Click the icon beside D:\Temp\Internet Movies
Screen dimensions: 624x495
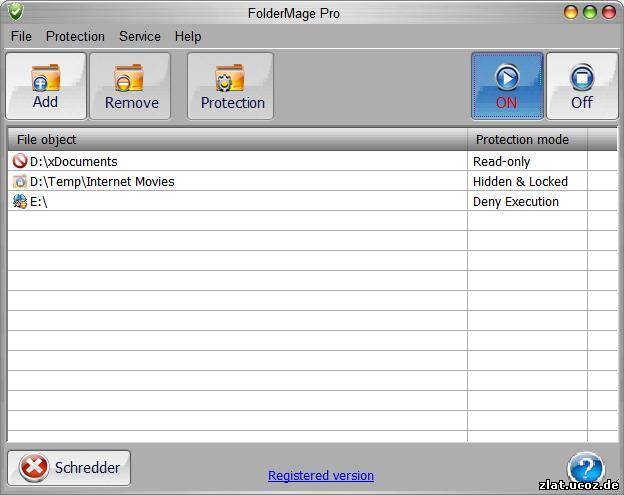pos(20,181)
